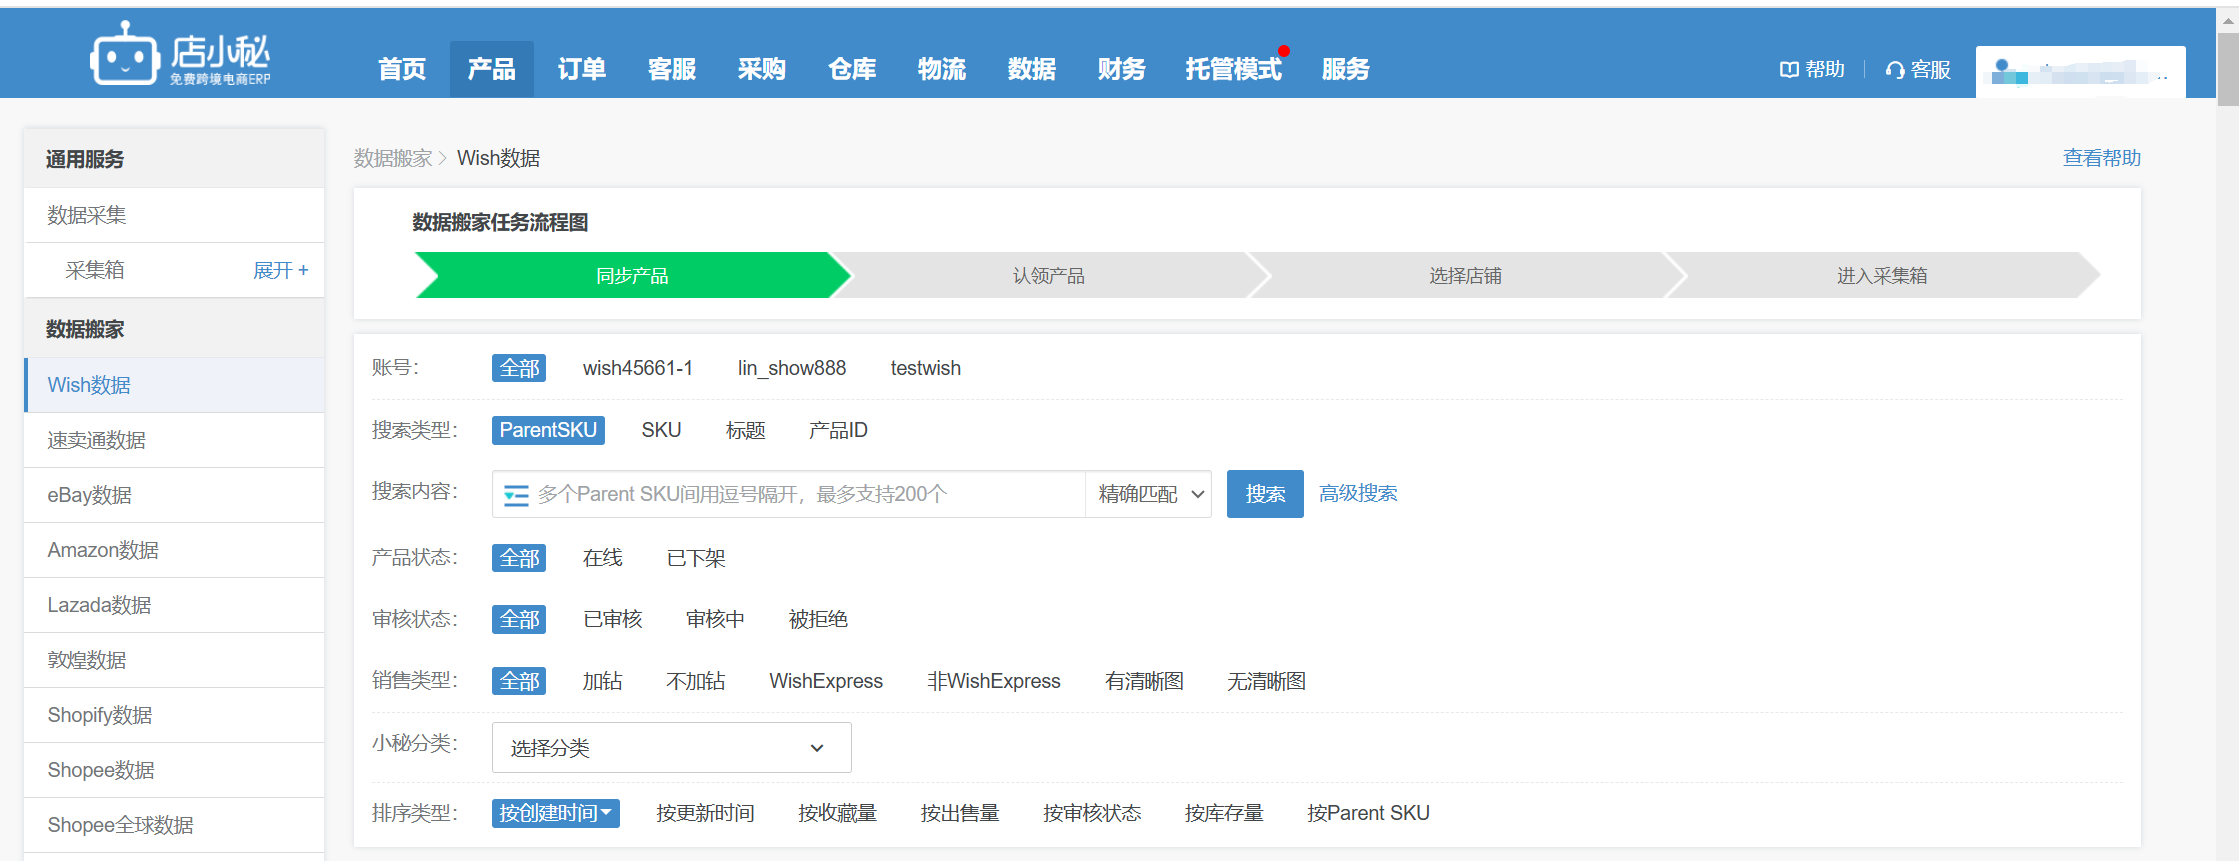Filter review status 审核中

pos(715,619)
